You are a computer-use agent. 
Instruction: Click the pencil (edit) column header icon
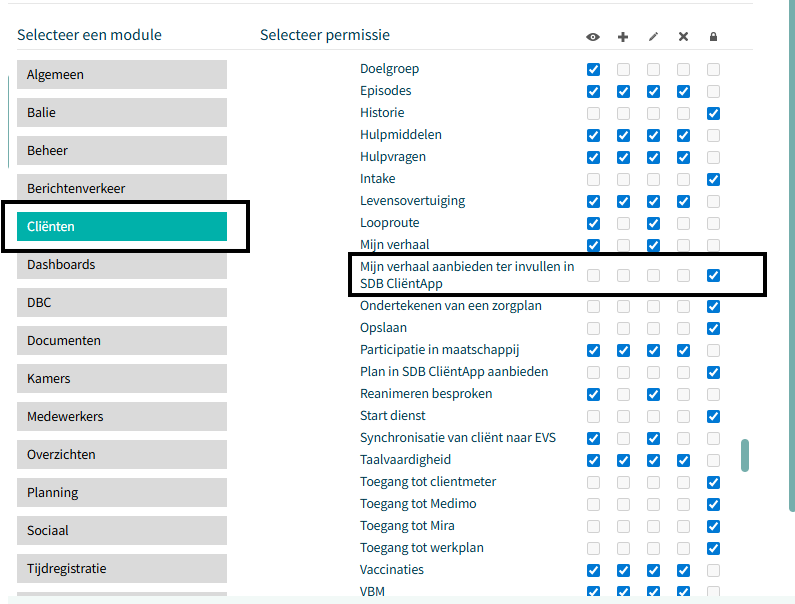(x=653, y=37)
